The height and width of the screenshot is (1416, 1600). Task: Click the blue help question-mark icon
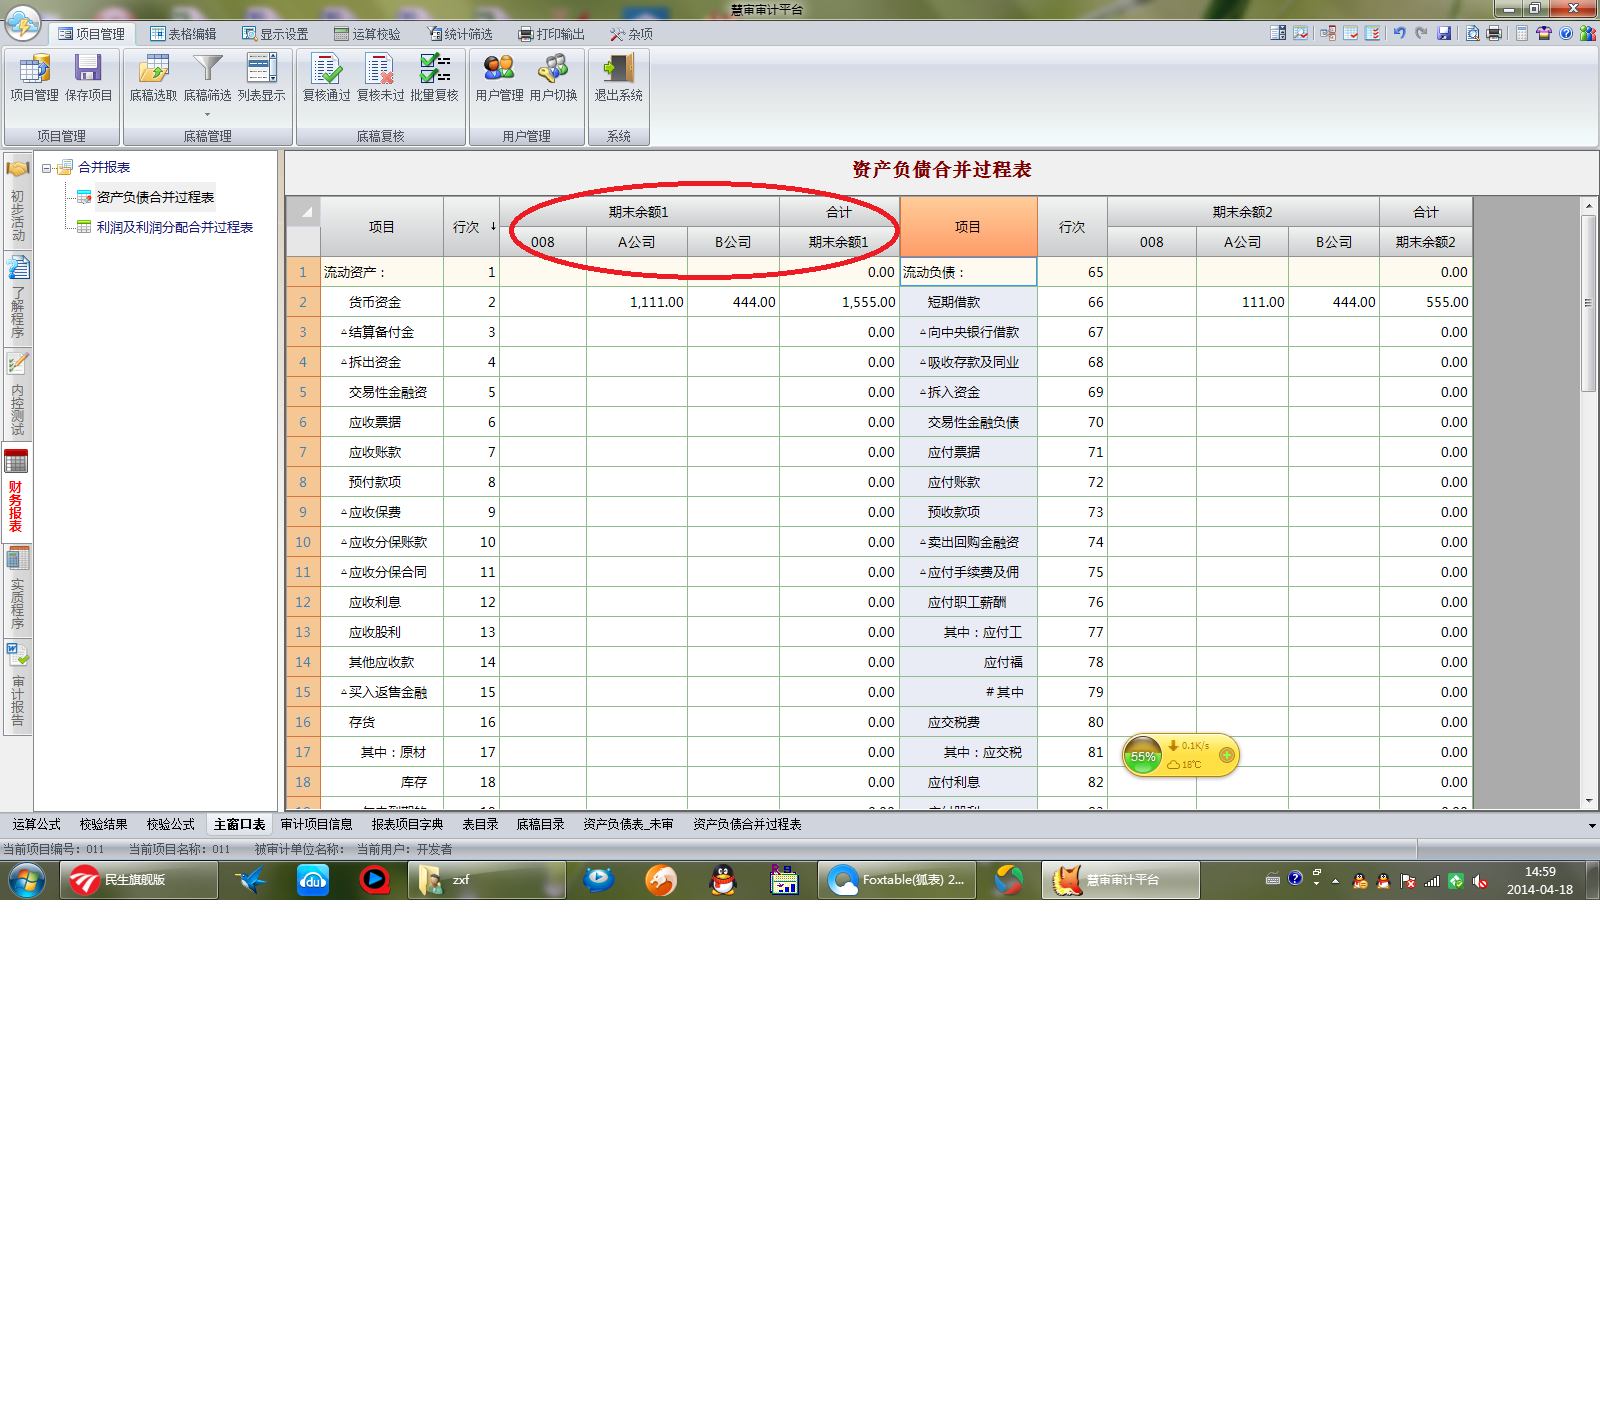click(1566, 33)
